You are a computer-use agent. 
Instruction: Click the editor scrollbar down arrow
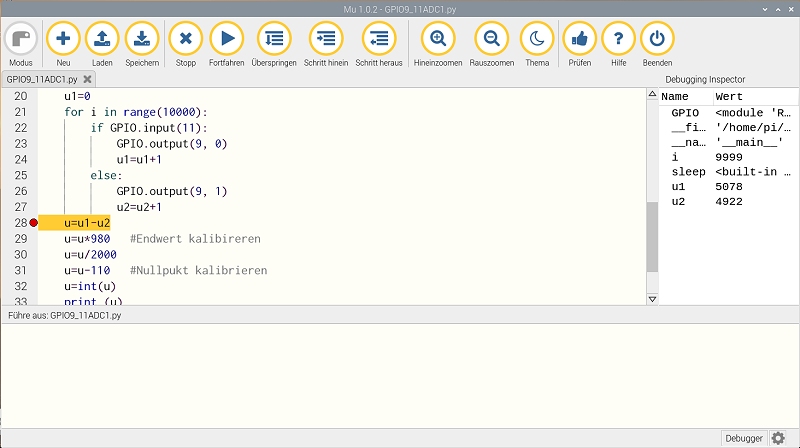tap(653, 299)
